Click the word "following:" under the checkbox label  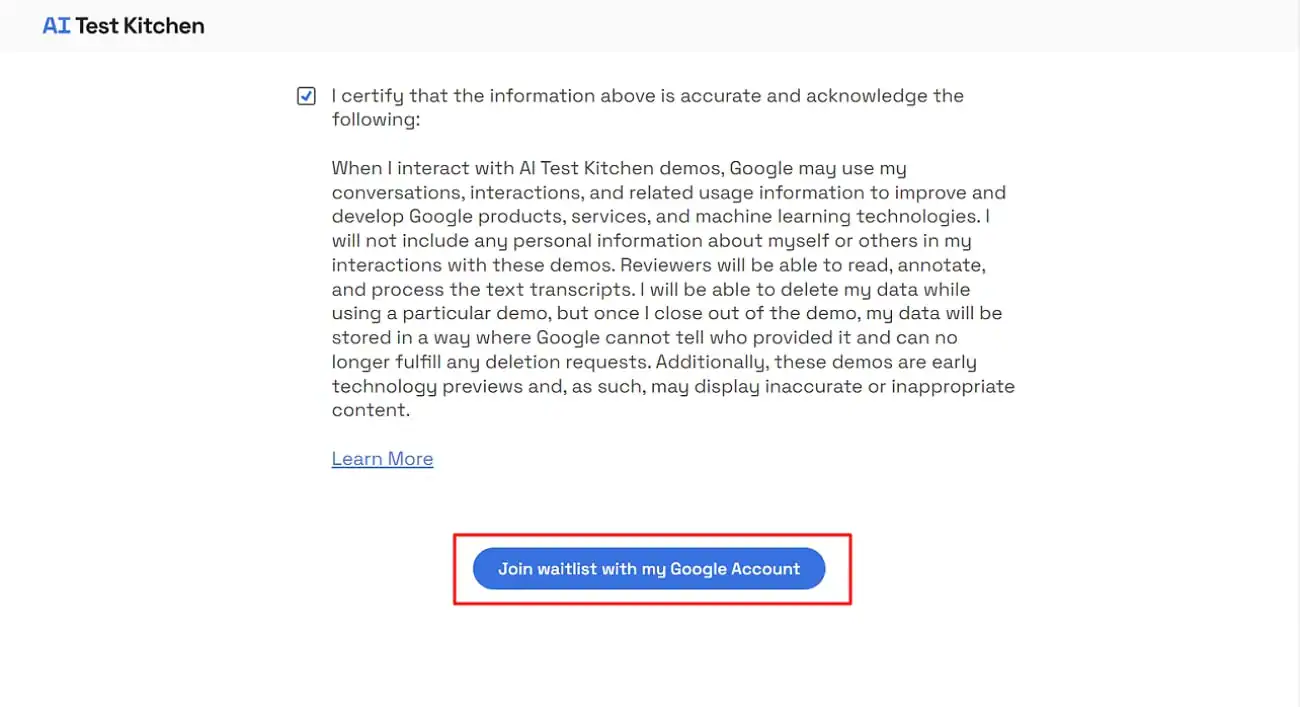pyautogui.click(x=376, y=120)
